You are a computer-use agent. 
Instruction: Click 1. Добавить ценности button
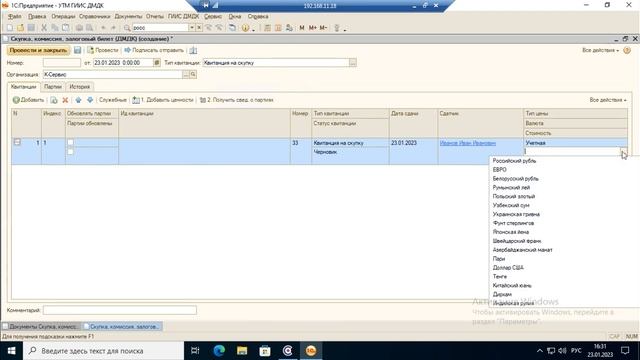click(x=162, y=100)
